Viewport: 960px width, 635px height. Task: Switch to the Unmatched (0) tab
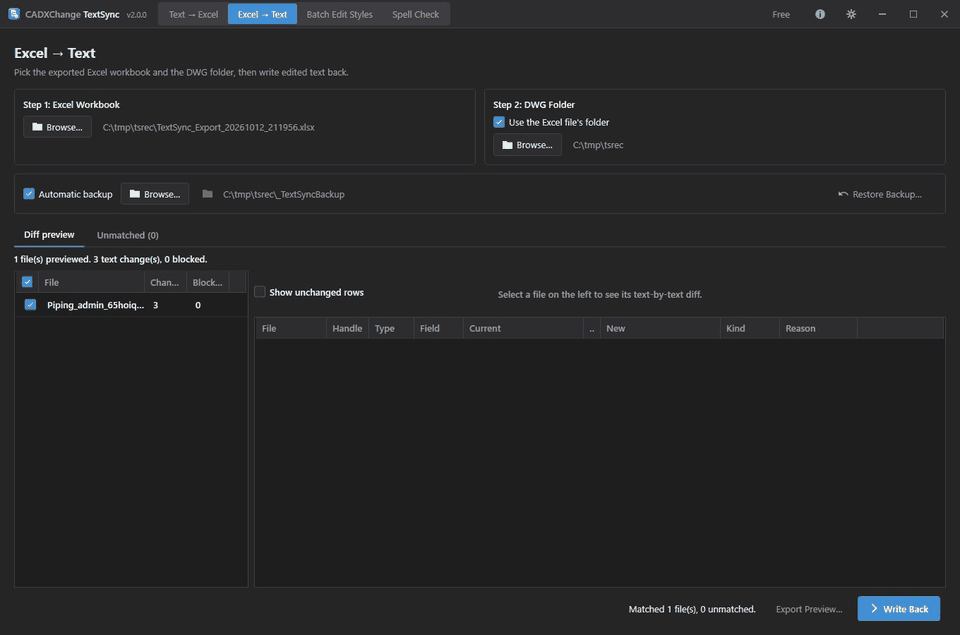(x=127, y=235)
